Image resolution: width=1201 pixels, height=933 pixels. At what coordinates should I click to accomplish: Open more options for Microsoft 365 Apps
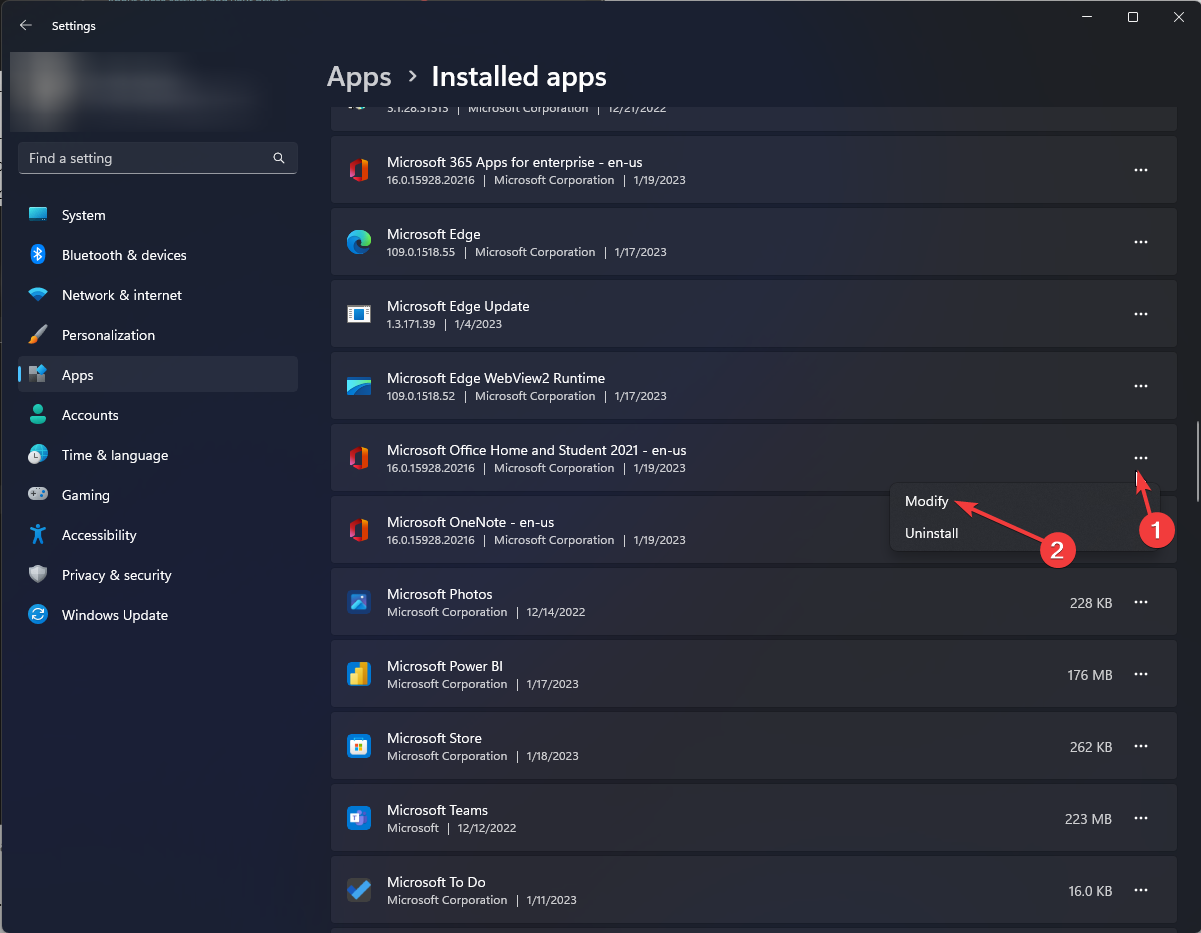click(1140, 171)
